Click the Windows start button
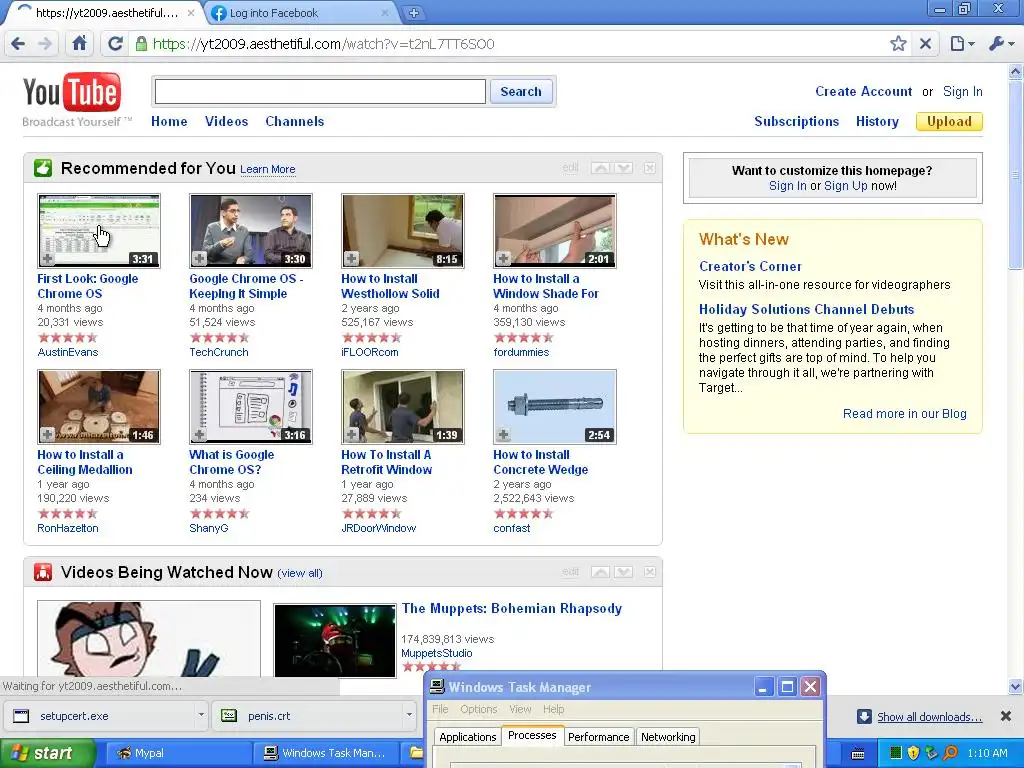 point(47,753)
